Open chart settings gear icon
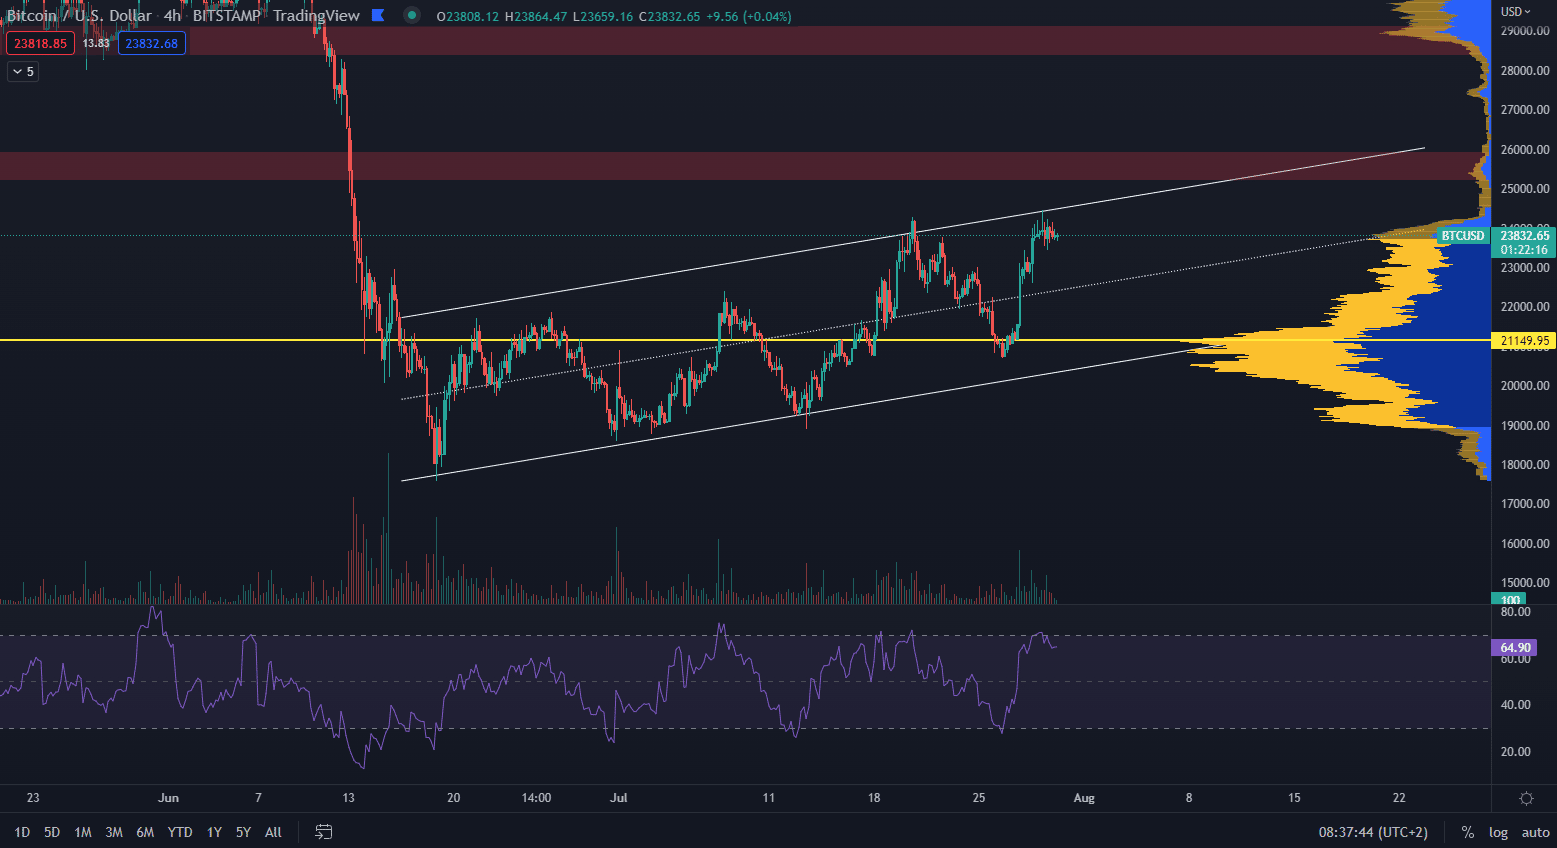Viewport: 1557px width, 848px height. [1526, 798]
